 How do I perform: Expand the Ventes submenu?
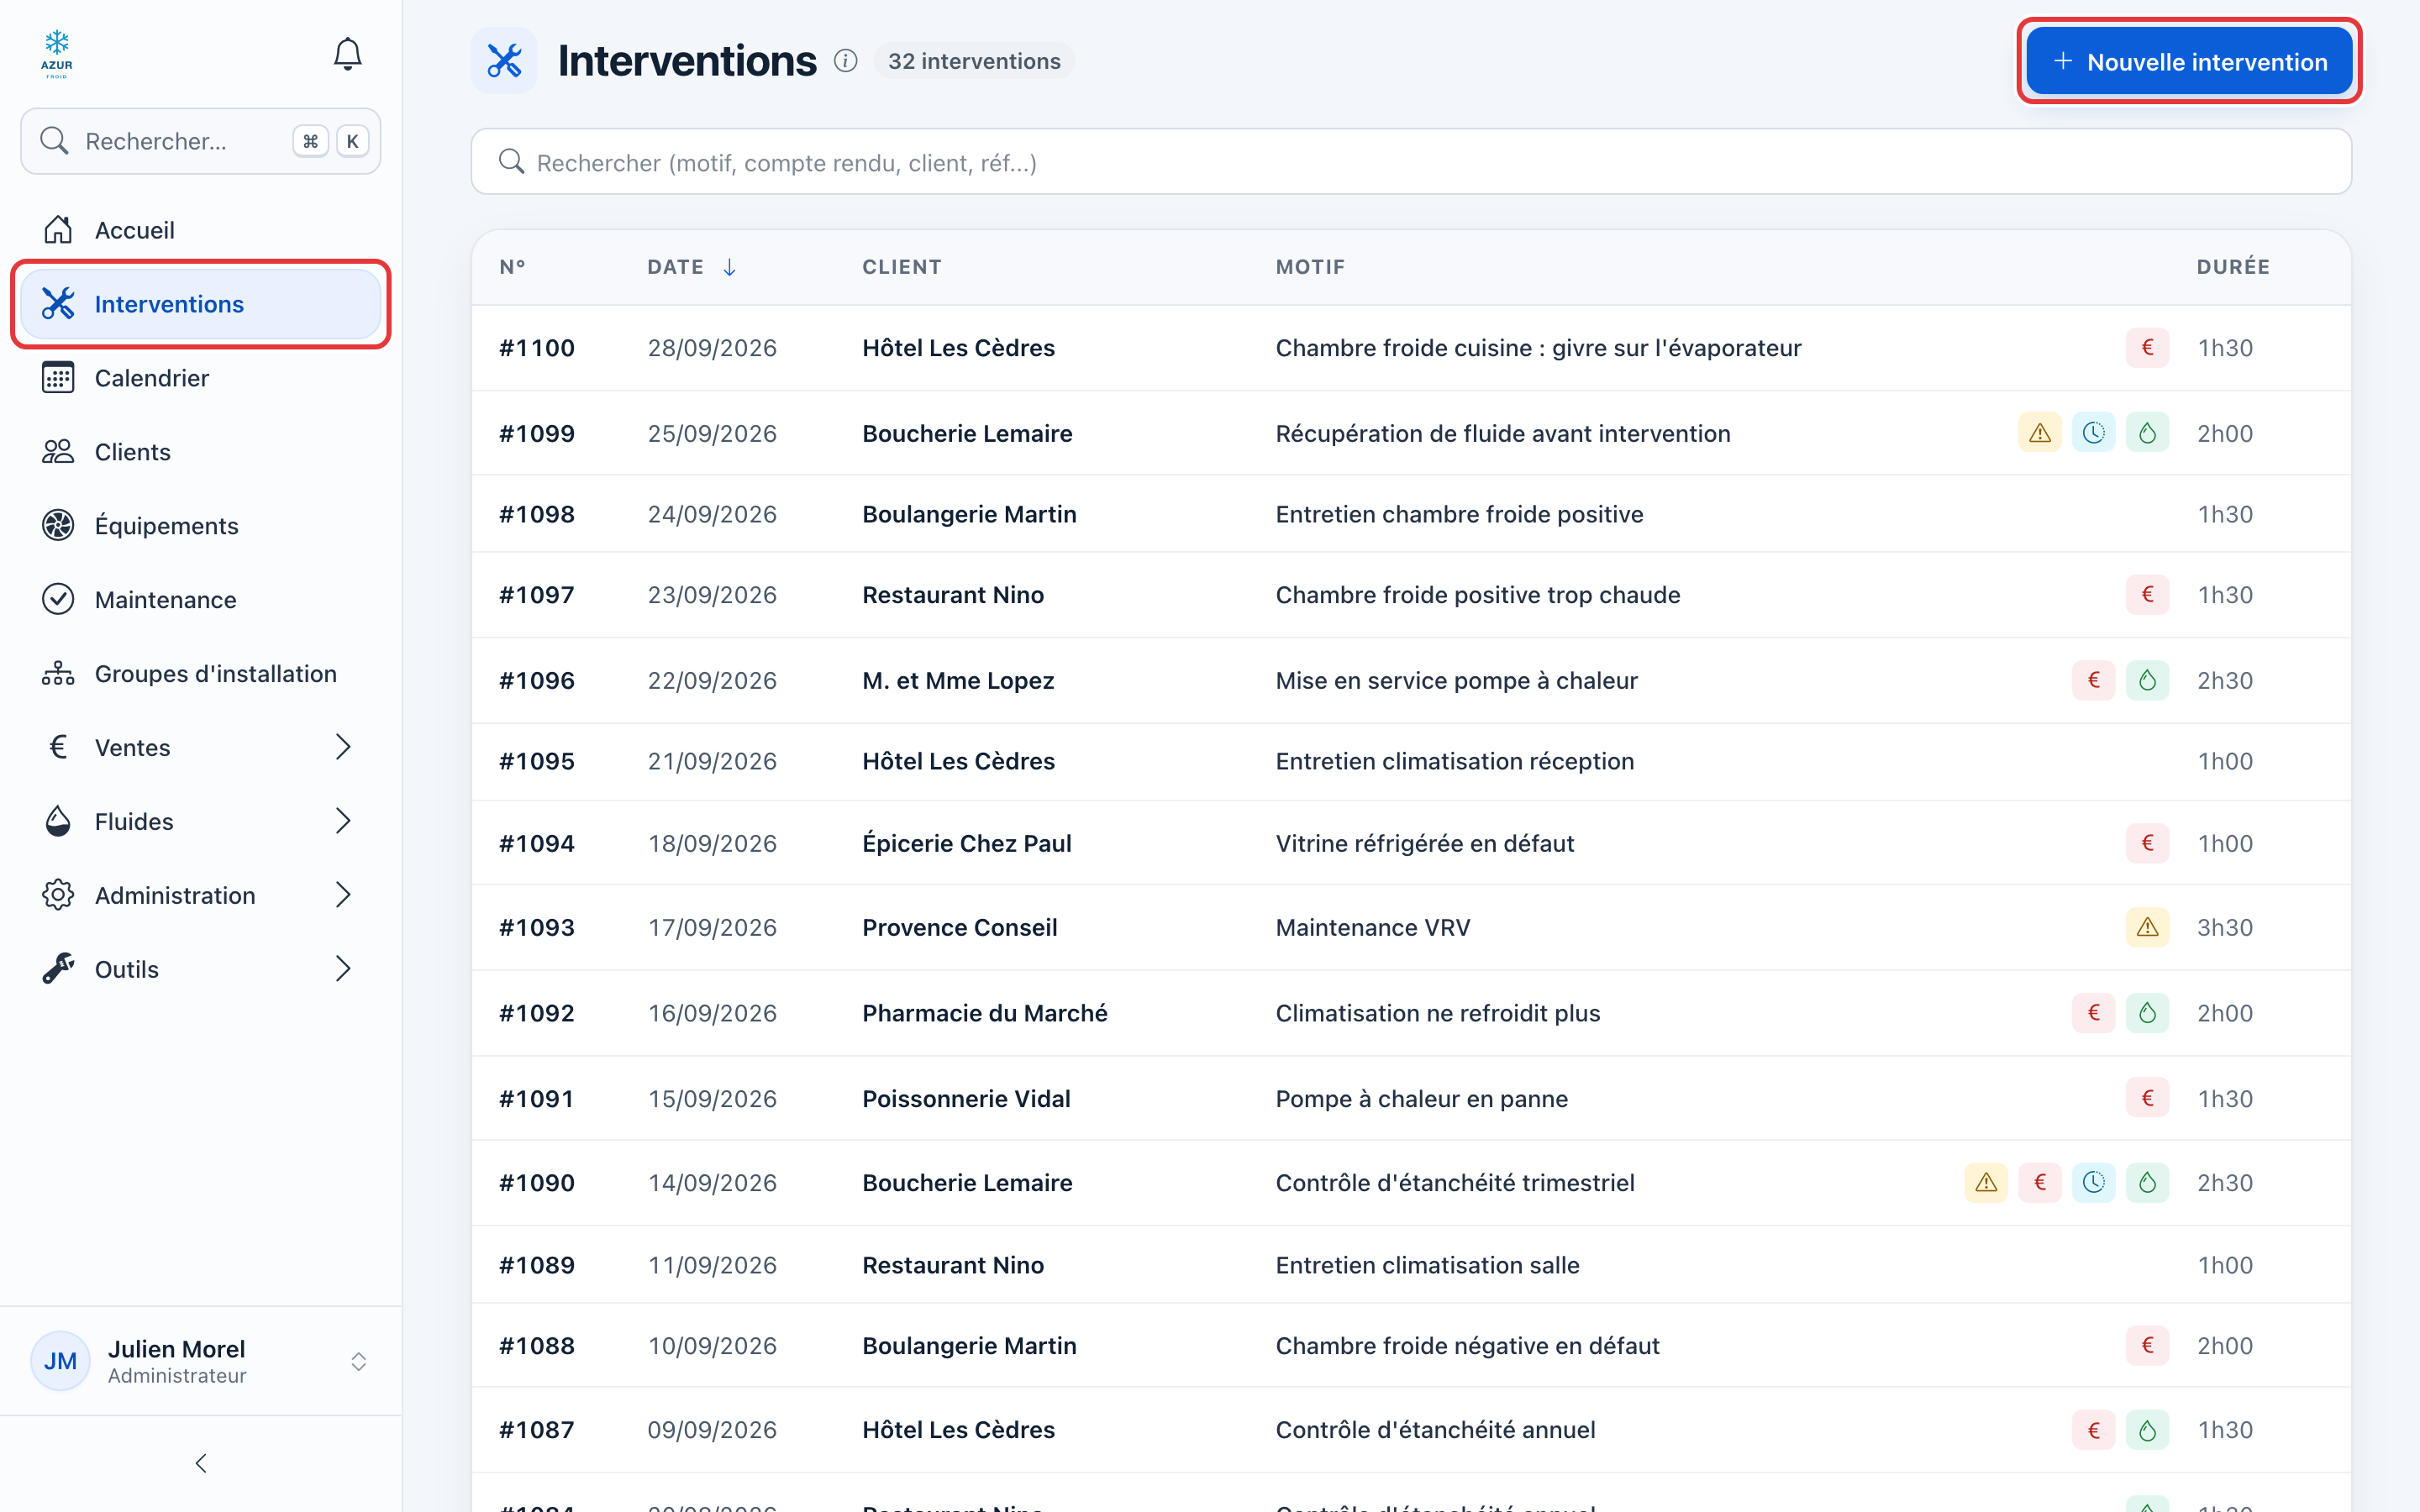tap(343, 747)
